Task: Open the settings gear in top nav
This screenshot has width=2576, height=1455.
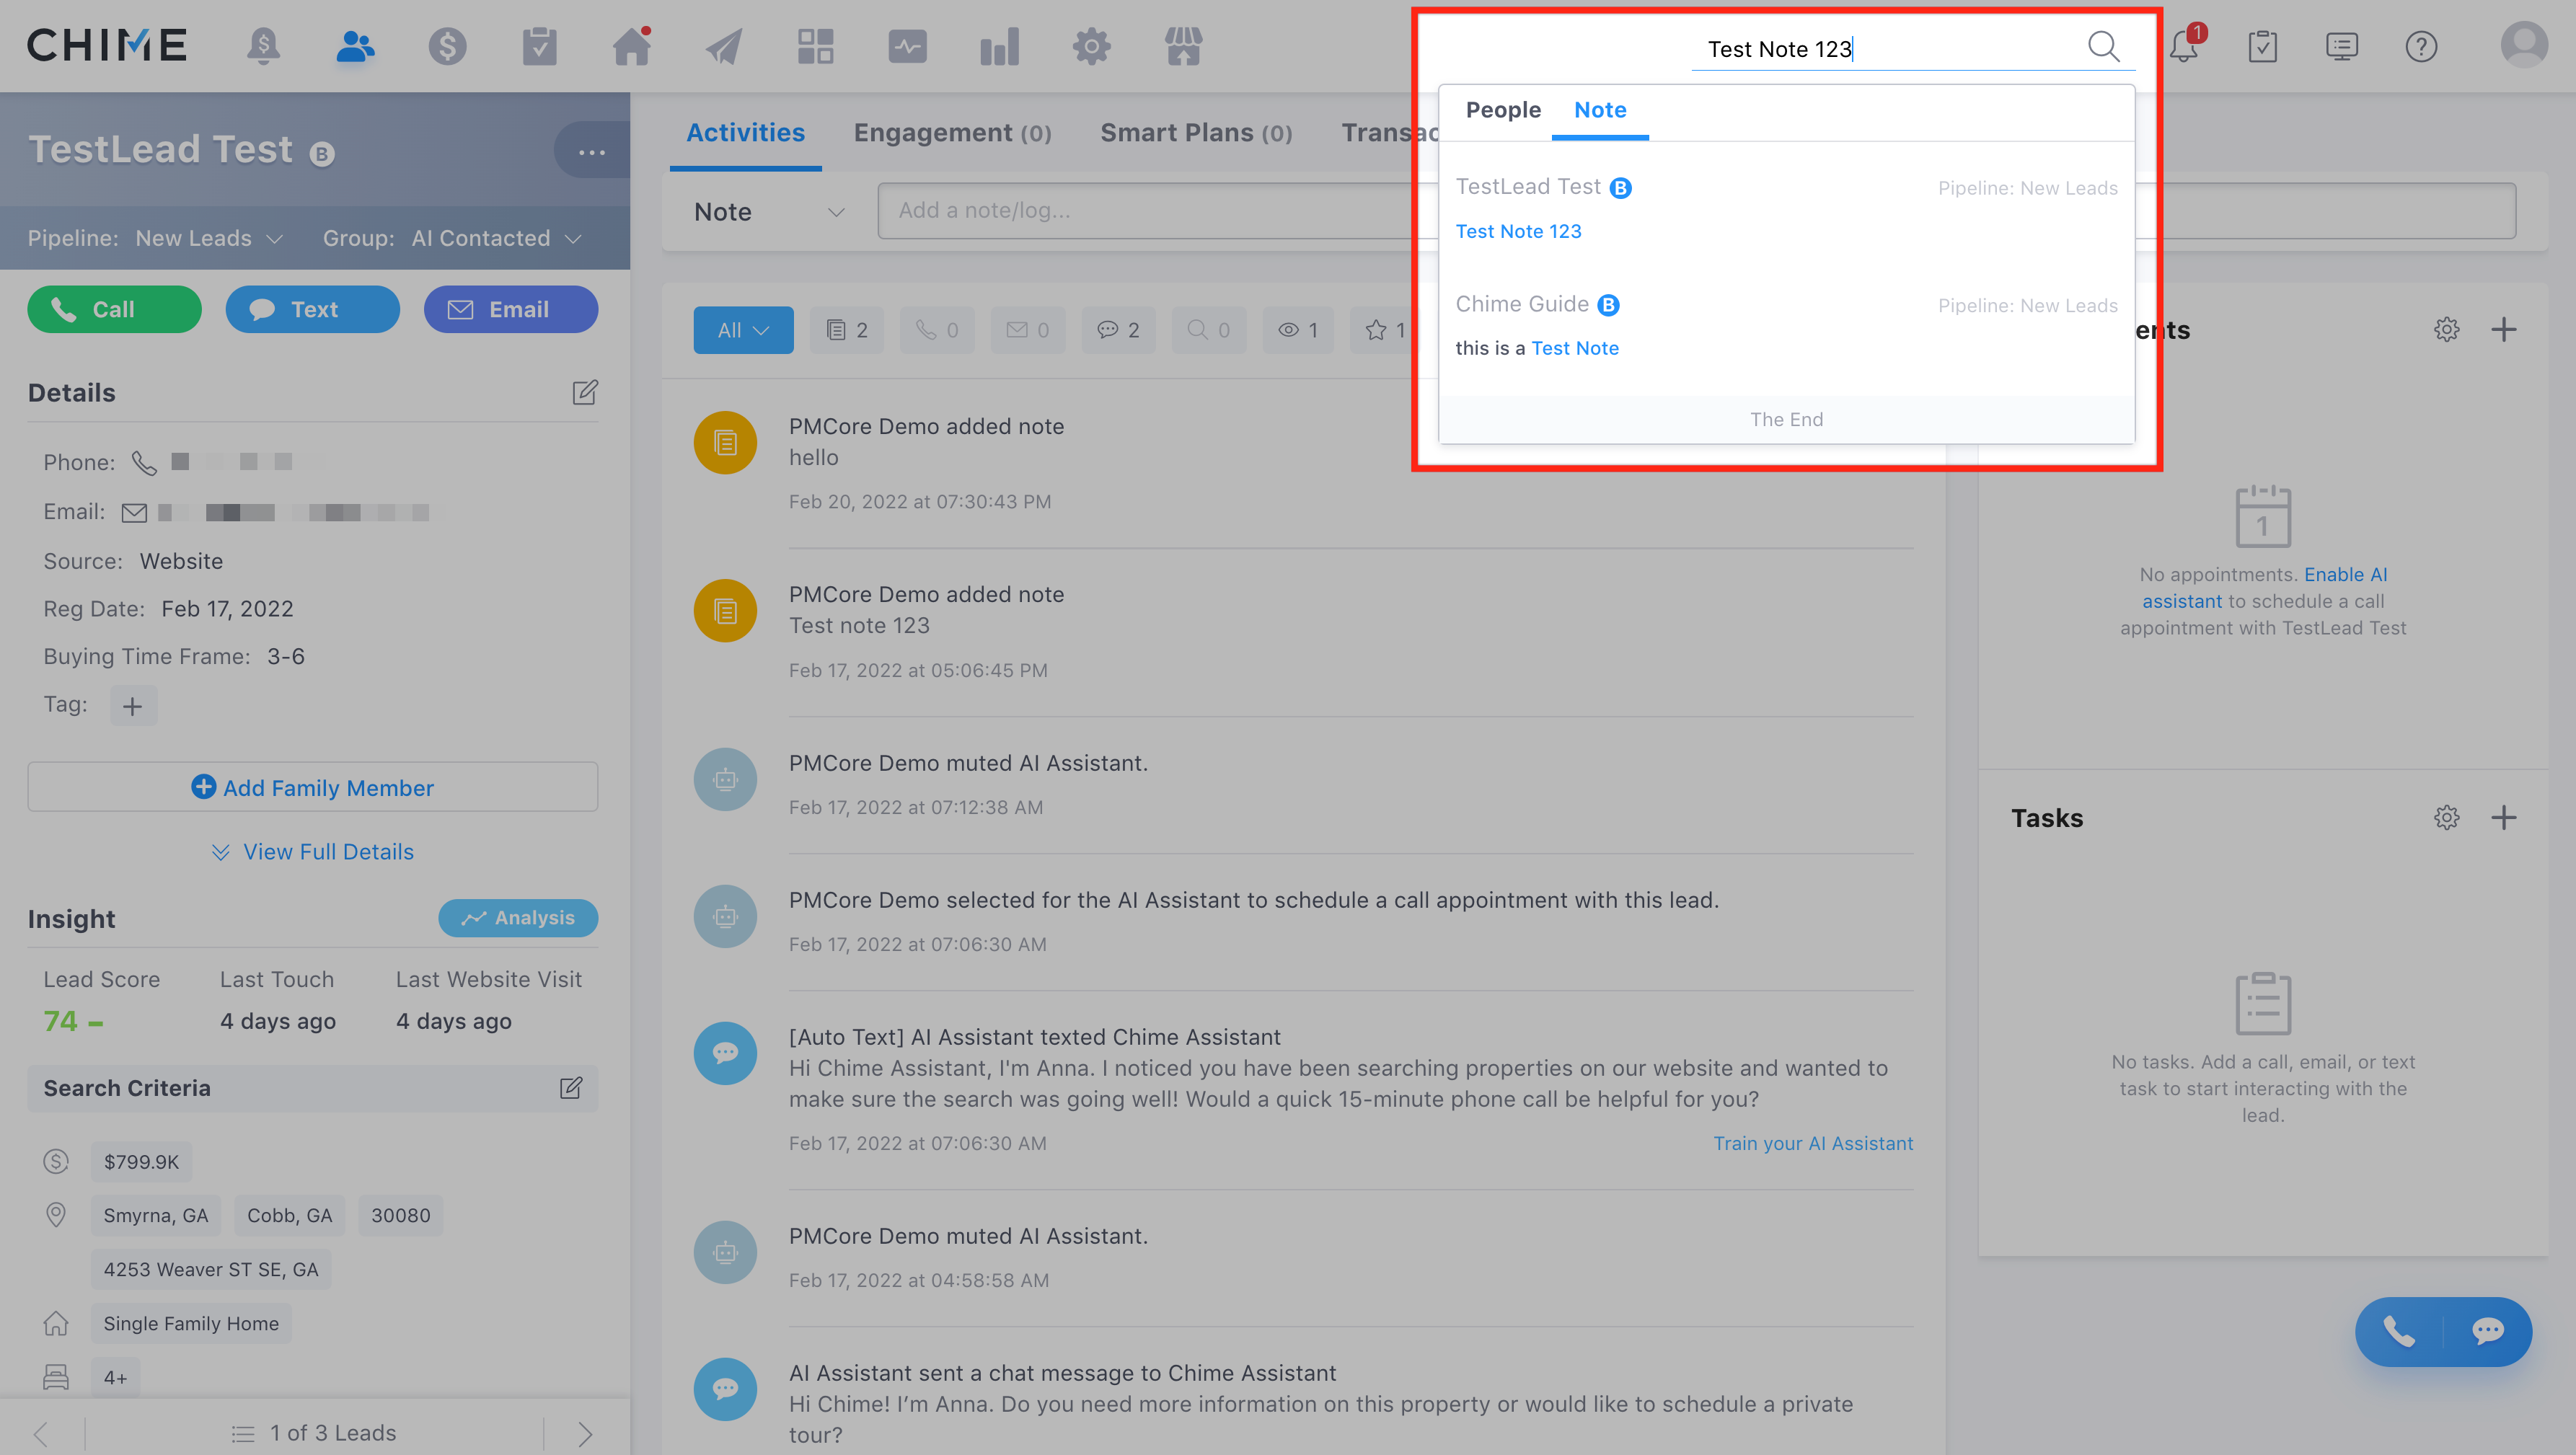Action: [1091, 46]
